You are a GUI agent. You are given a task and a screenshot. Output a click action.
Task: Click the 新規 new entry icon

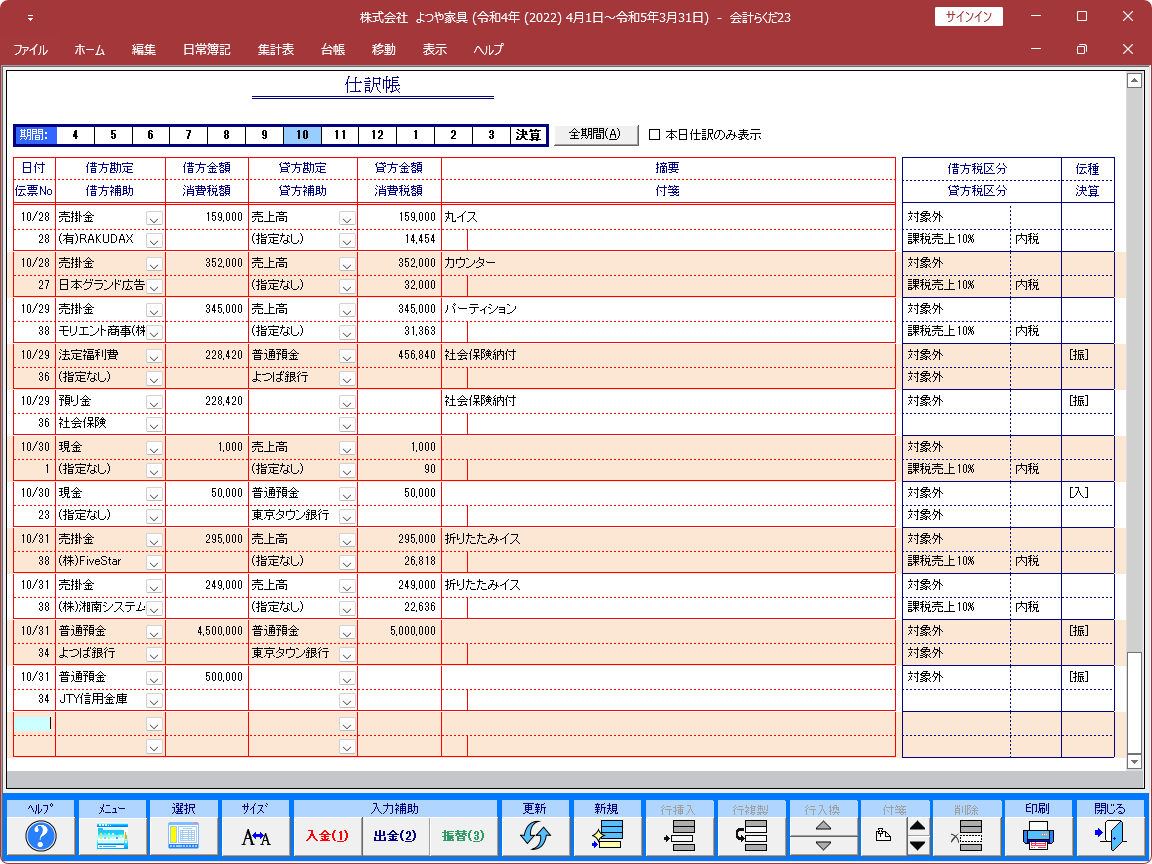coord(607,836)
